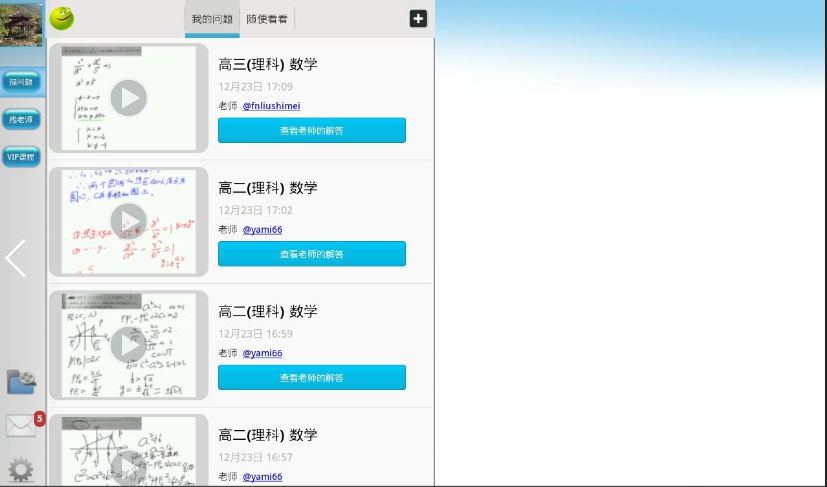Play the video dated 12月23日 17:02

pyautogui.click(x=129, y=221)
